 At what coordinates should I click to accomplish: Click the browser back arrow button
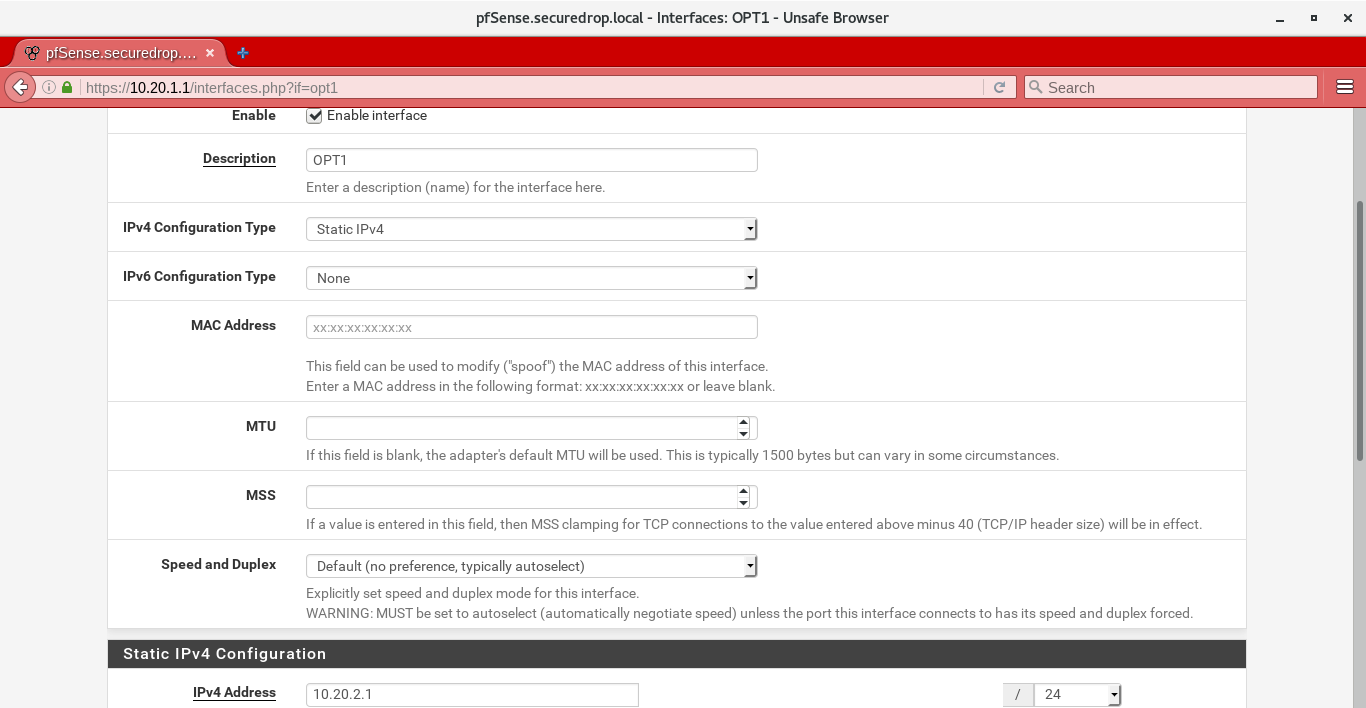(x=20, y=87)
